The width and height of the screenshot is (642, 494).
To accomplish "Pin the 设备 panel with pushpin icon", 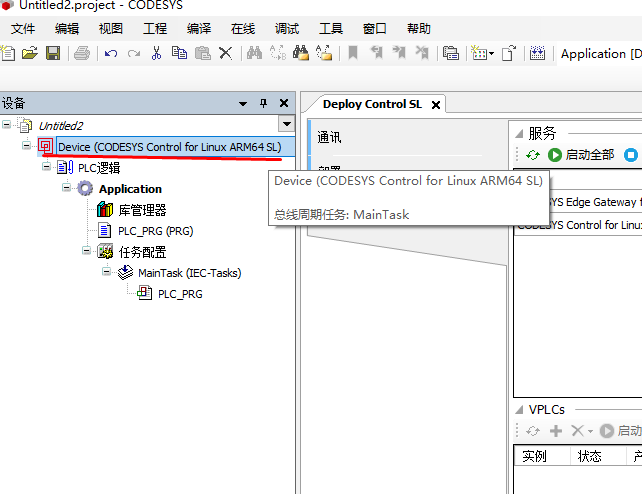I will (x=263, y=103).
